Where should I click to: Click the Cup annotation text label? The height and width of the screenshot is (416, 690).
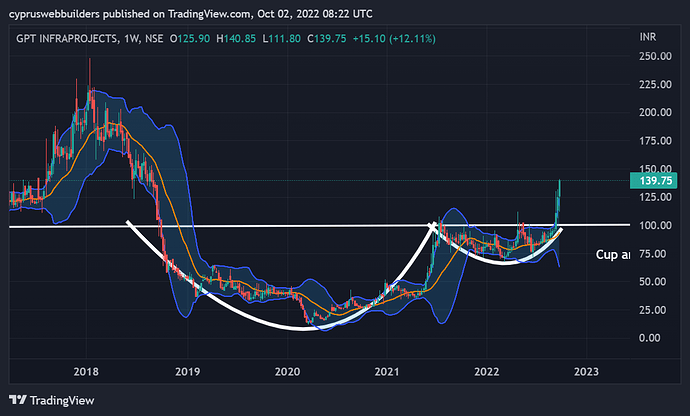tap(613, 255)
